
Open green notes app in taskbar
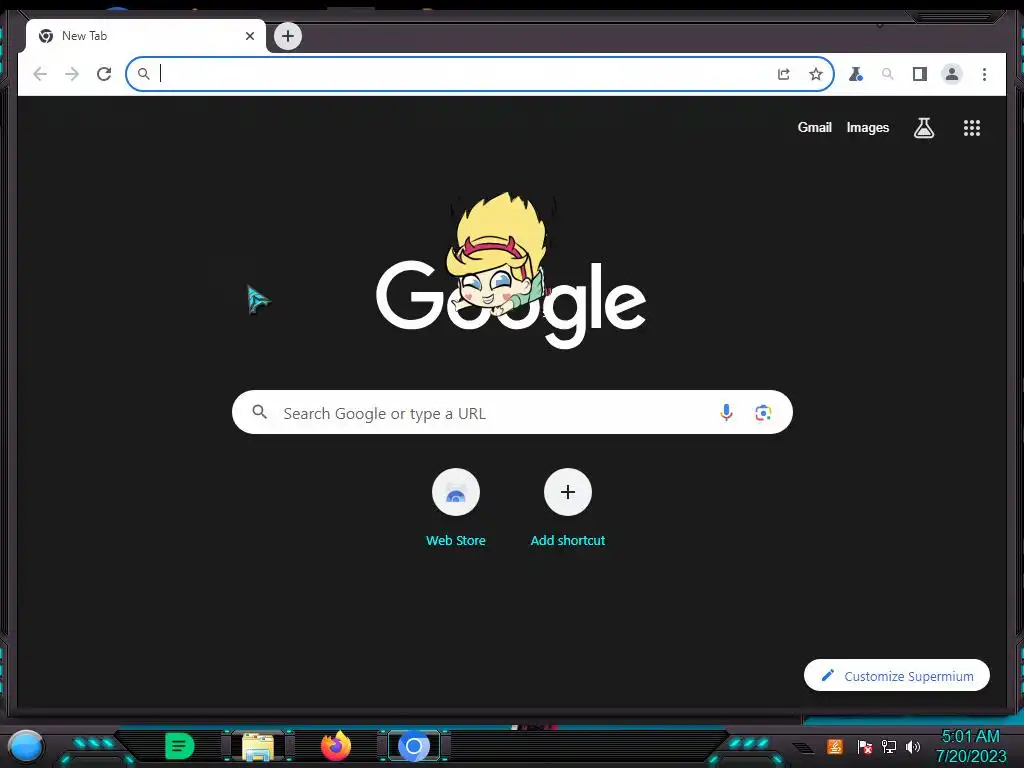pos(179,746)
